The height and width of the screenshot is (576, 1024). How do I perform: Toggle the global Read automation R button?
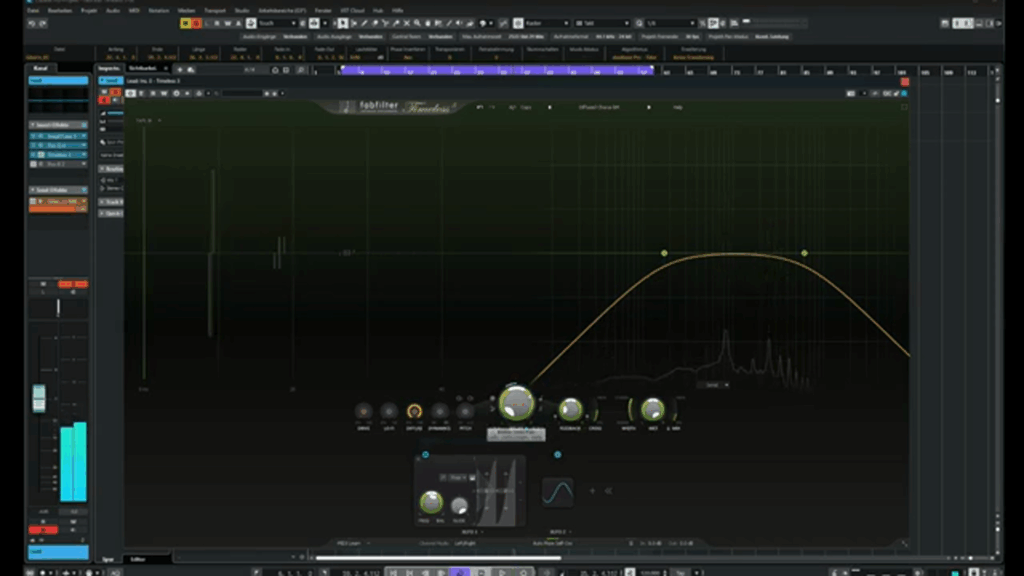pos(217,24)
